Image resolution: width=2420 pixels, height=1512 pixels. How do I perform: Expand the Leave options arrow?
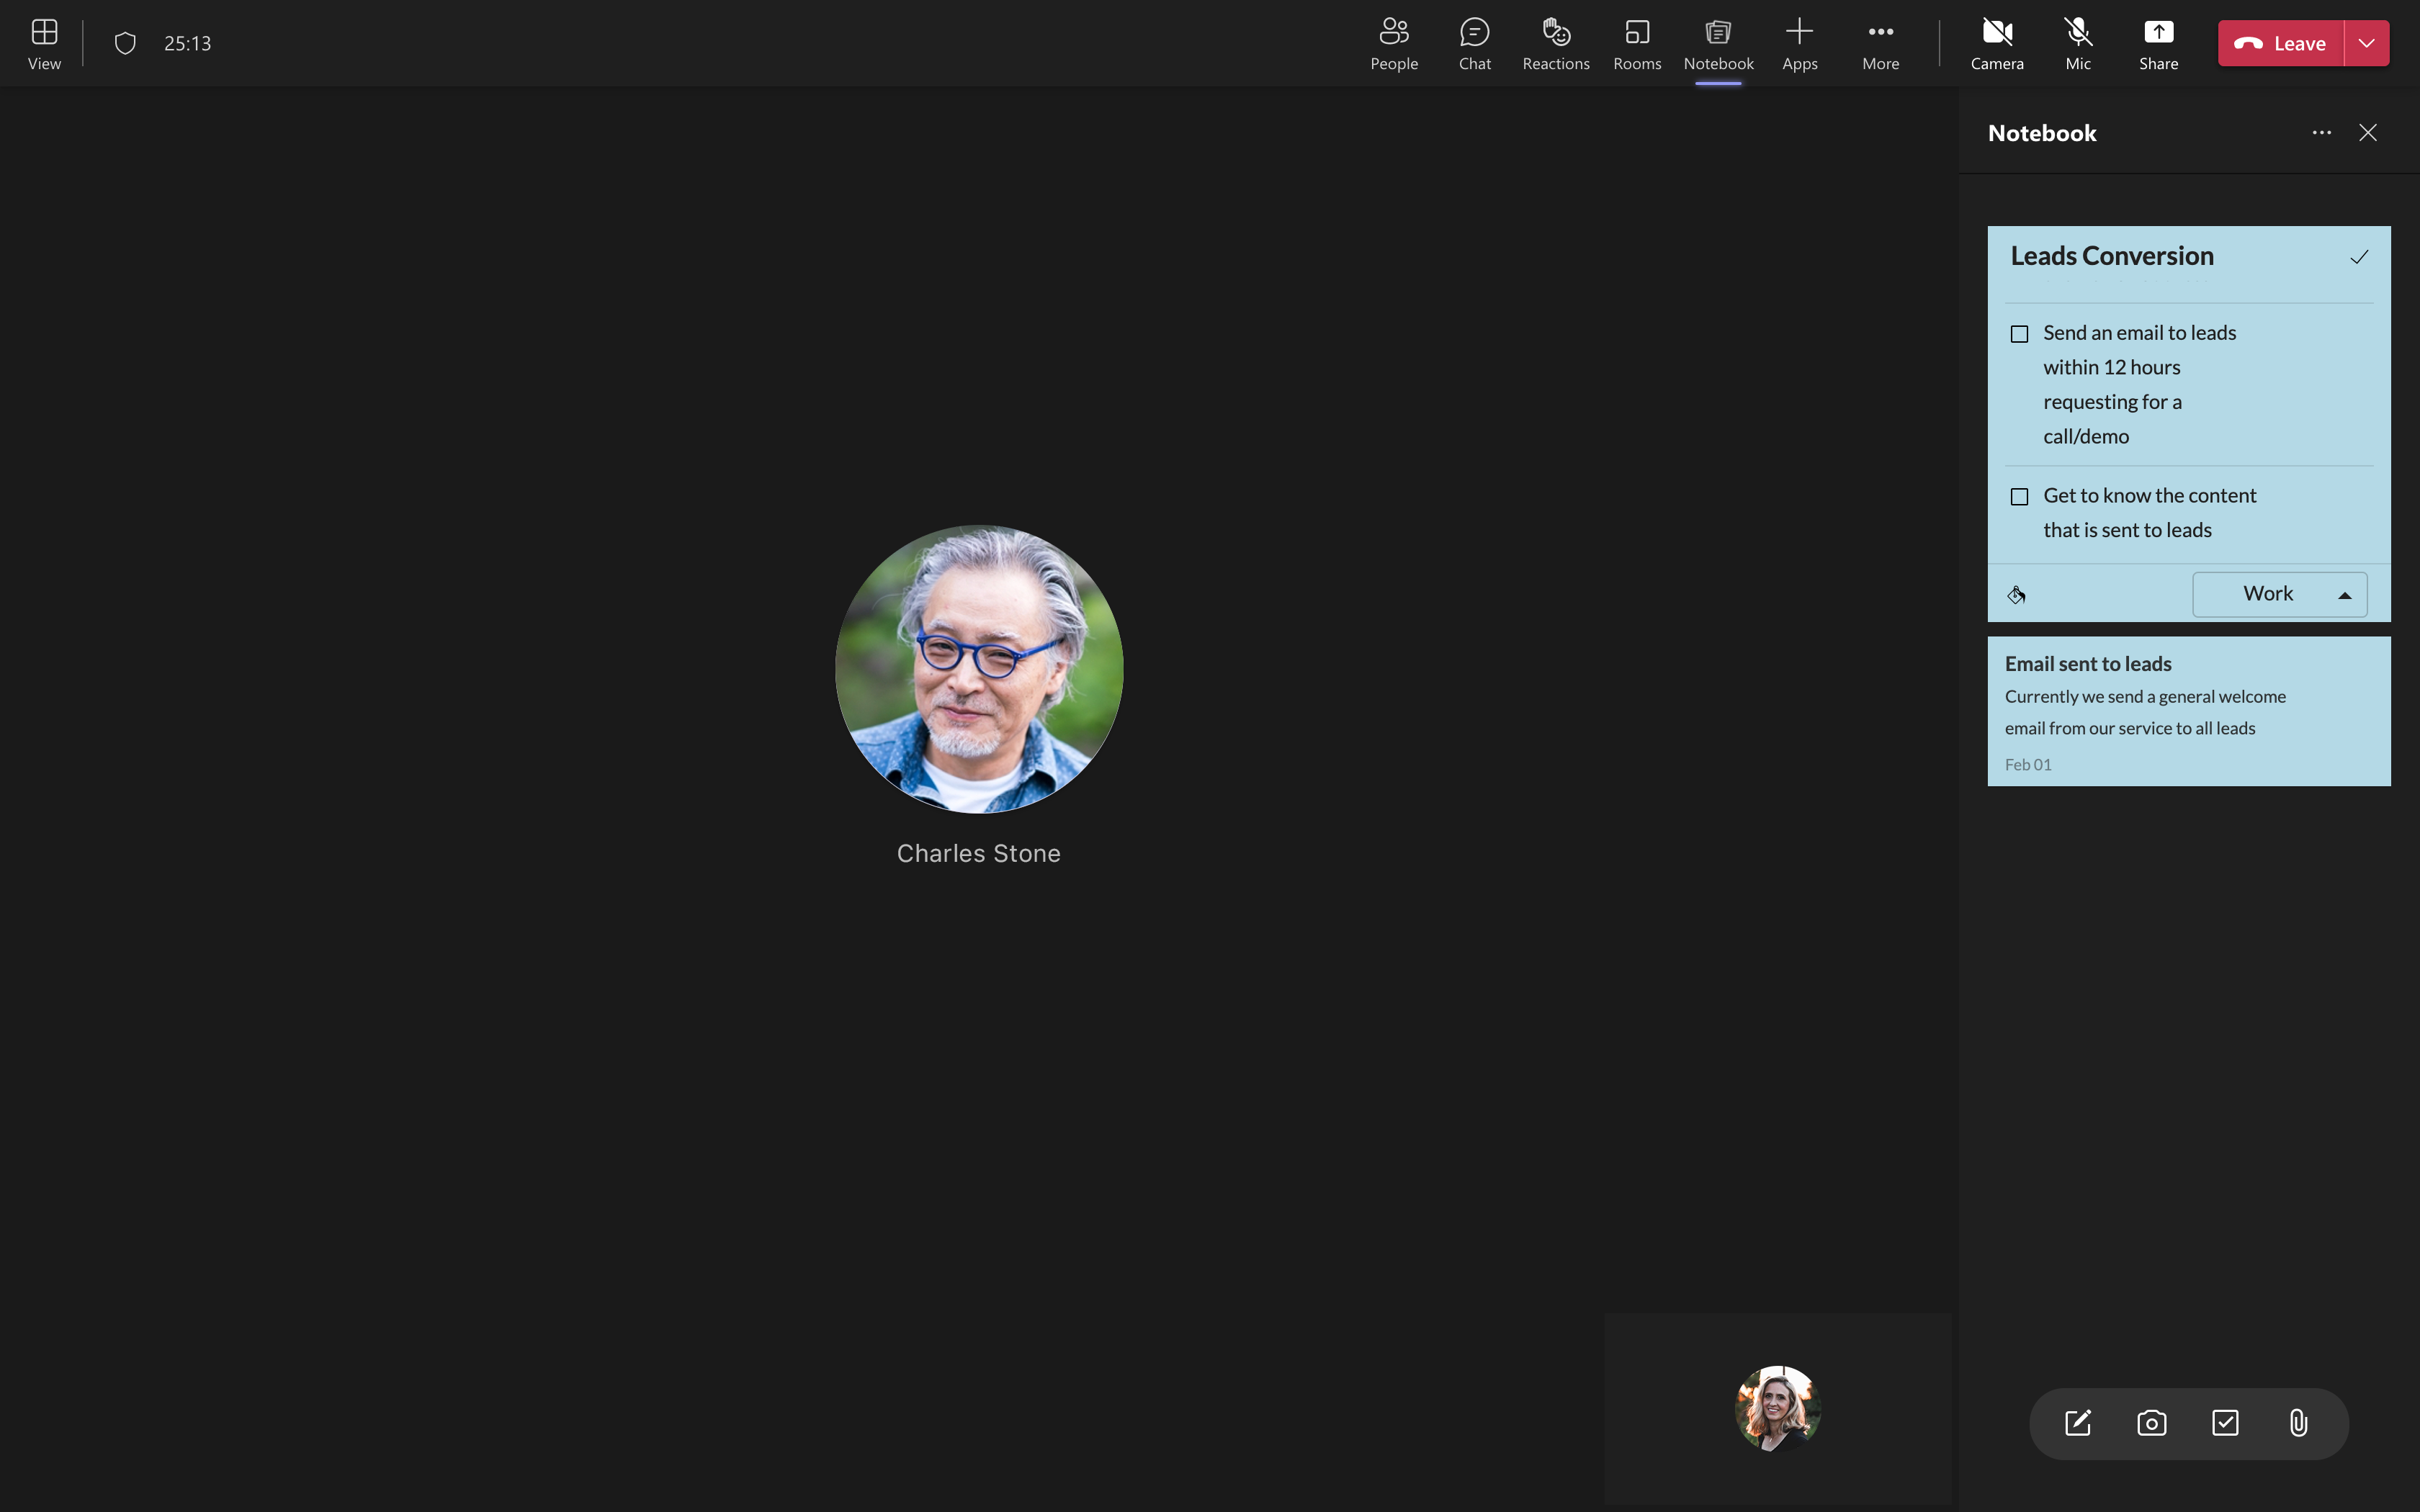pos(2366,43)
